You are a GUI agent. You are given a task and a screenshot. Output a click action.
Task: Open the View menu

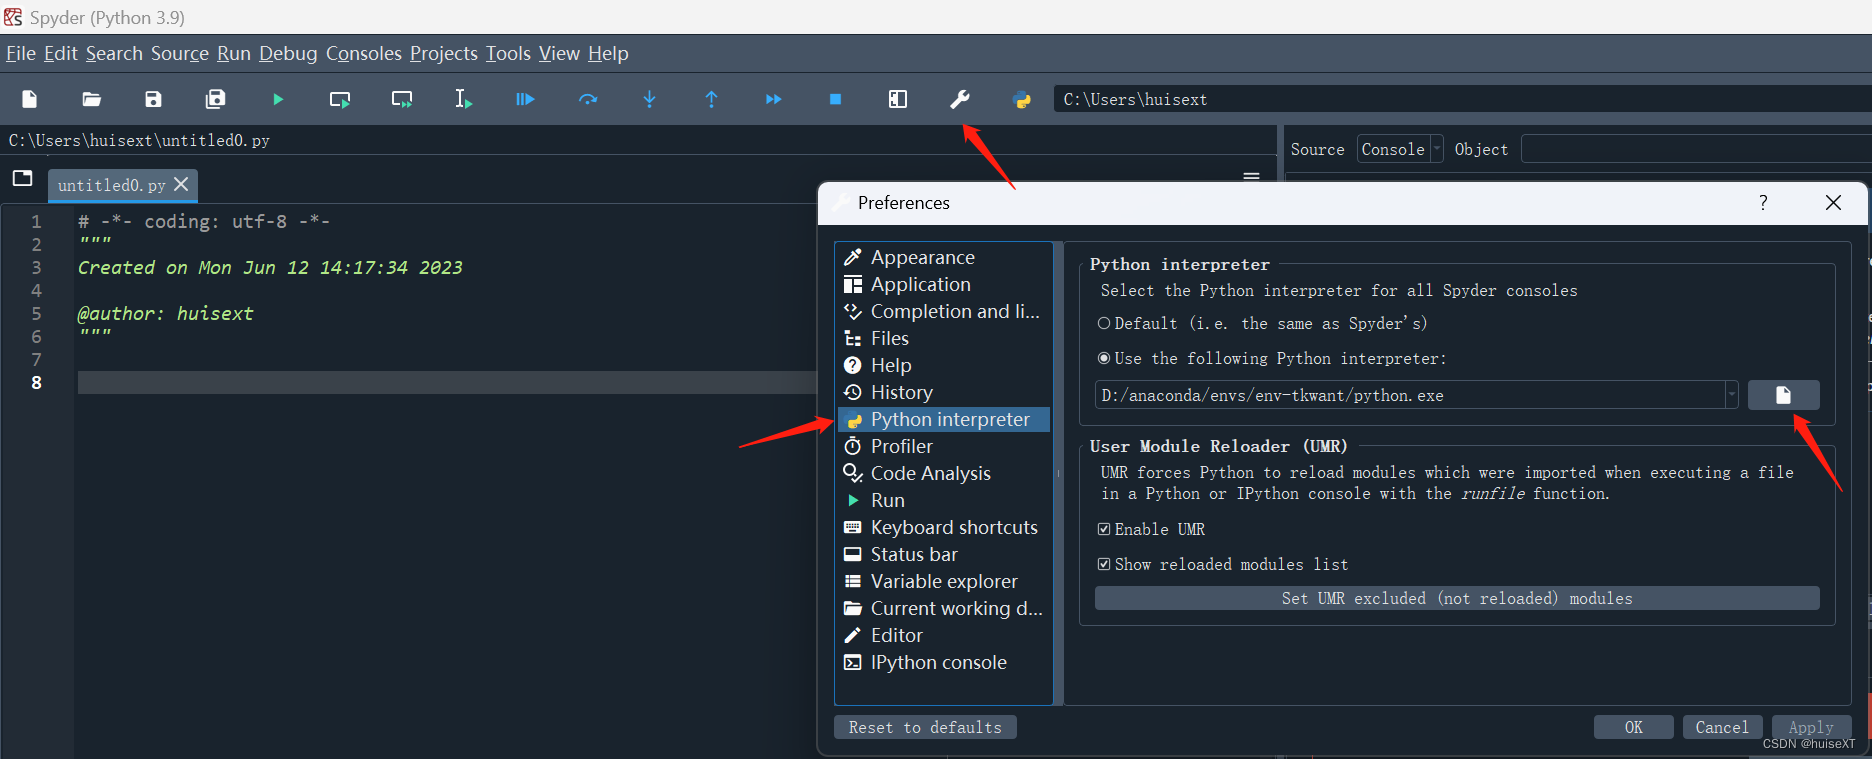559,53
